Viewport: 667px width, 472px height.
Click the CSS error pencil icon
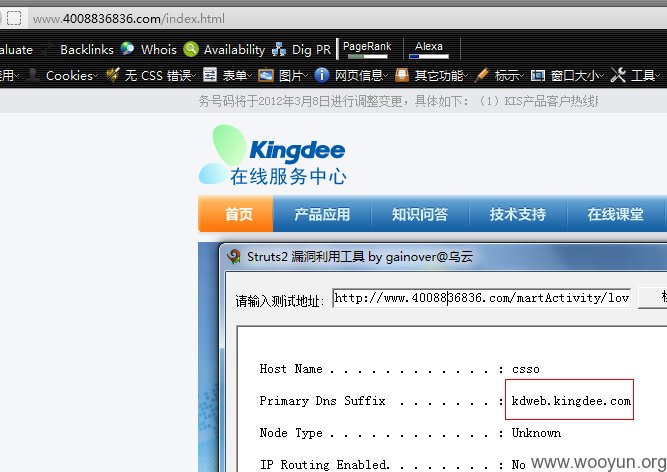click(x=113, y=75)
